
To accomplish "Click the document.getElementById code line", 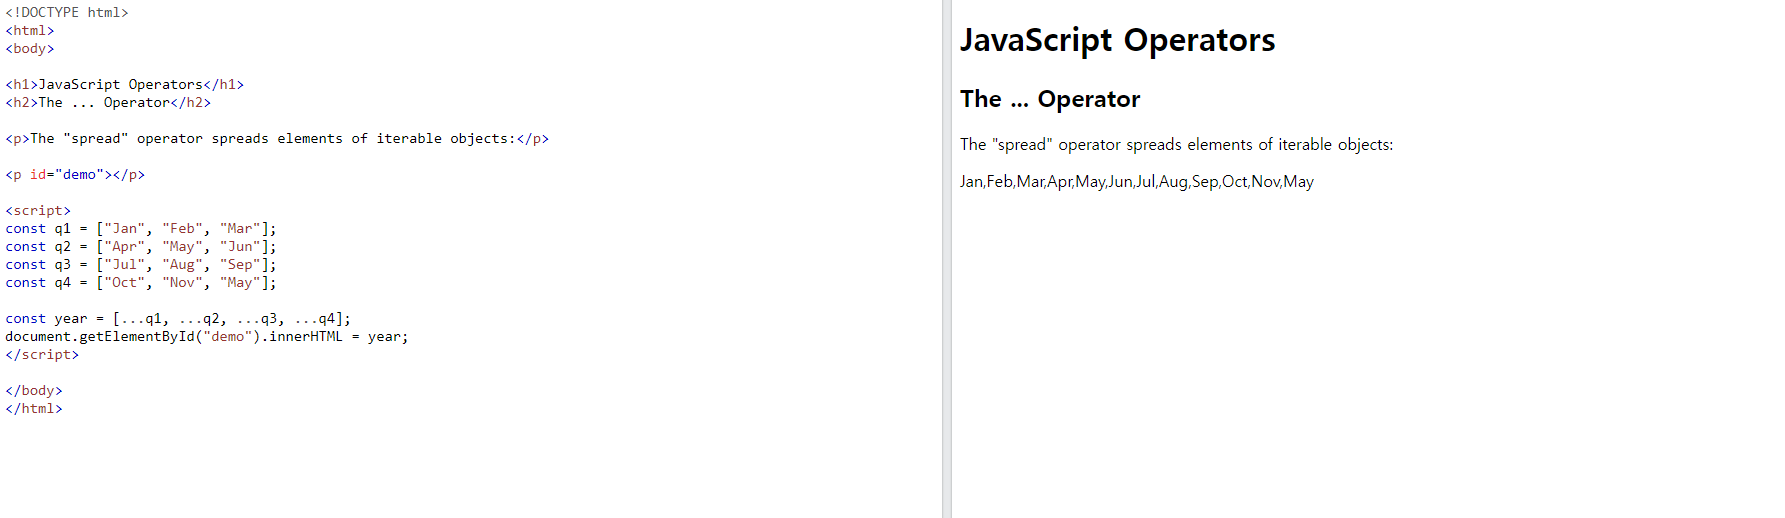I will tap(207, 337).
